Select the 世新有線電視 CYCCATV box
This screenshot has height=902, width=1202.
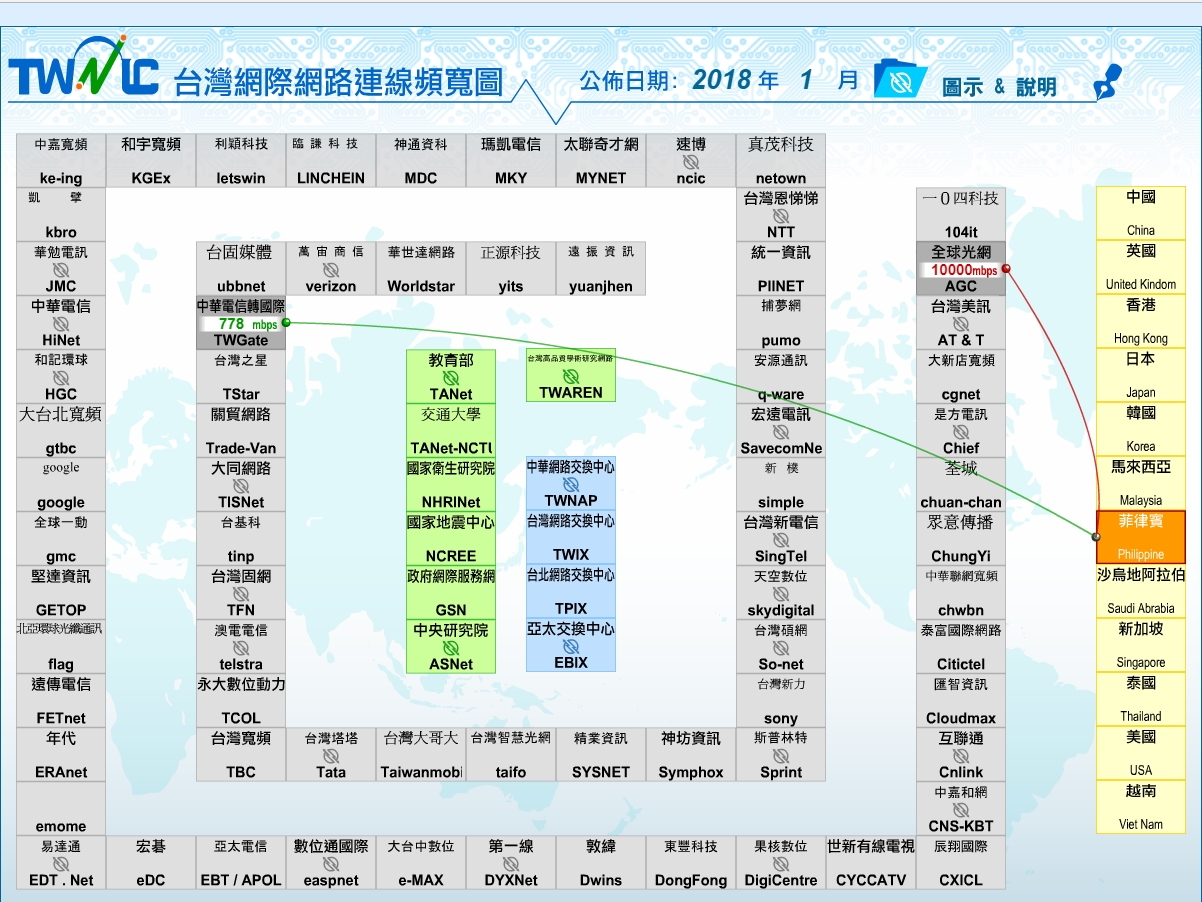(x=871, y=863)
